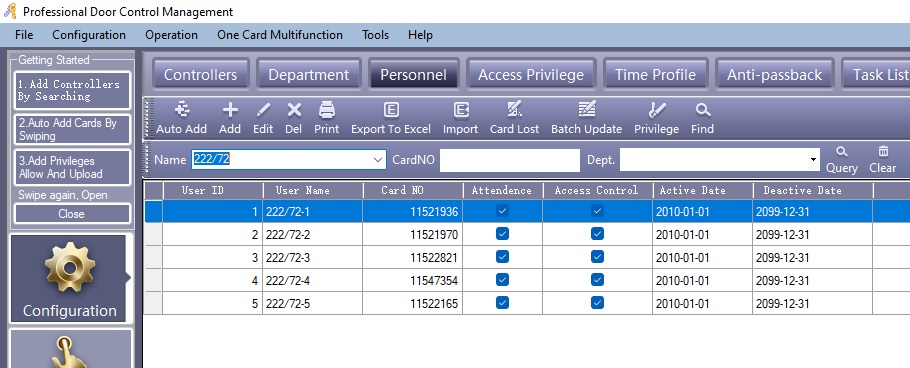Screen dimensions: 910x368
Task: Open the One Card Multifunction menu
Action: [x=280, y=35]
